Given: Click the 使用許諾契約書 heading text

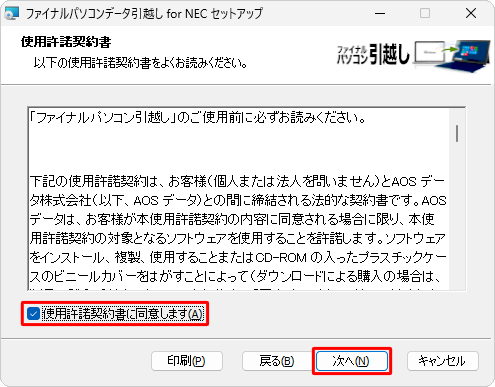Looking at the screenshot, I should pyautogui.click(x=66, y=42).
